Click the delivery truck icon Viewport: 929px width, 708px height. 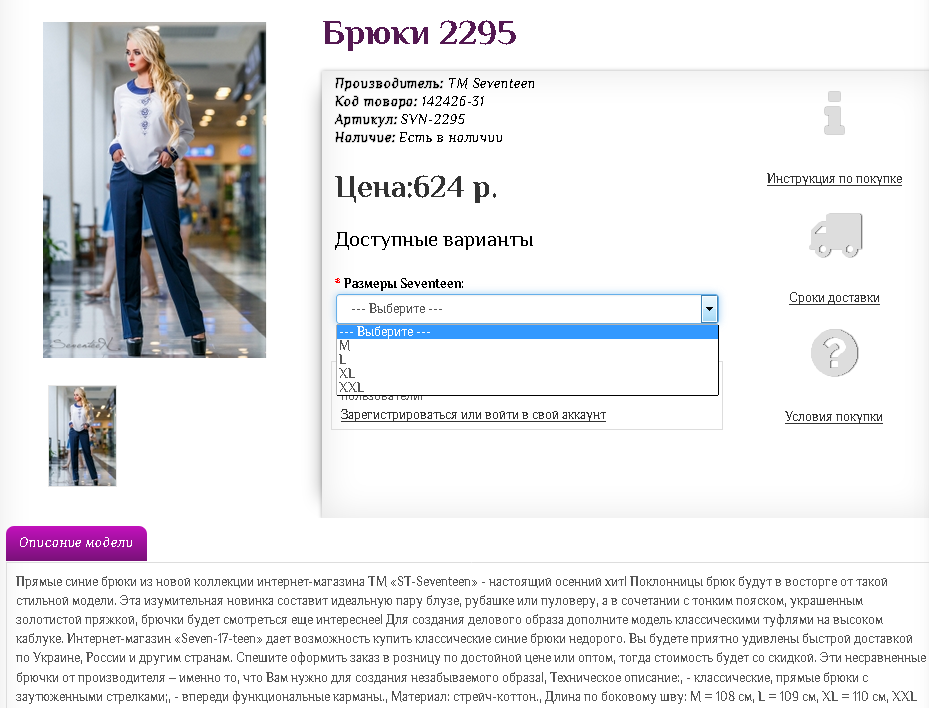[x=835, y=235]
